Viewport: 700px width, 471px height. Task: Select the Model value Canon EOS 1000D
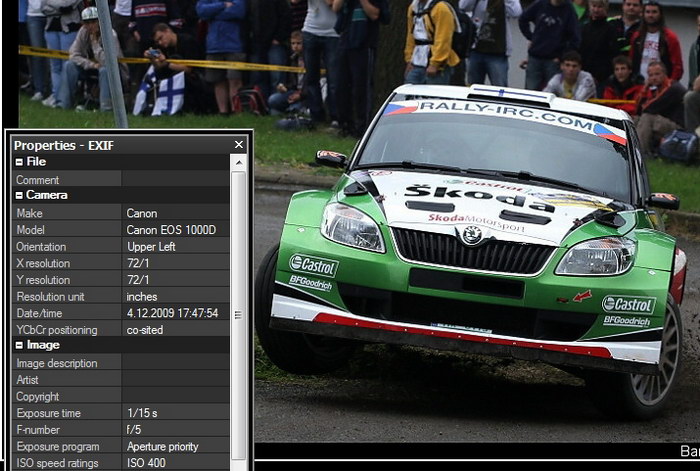click(x=170, y=230)
